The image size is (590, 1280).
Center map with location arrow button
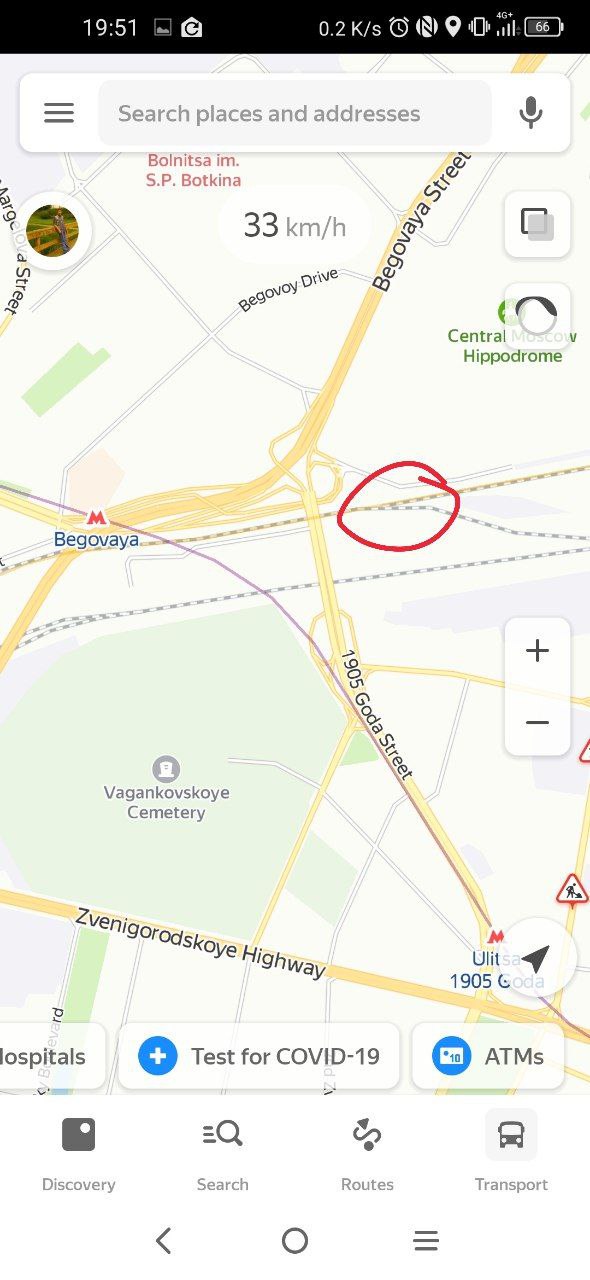point(536,958)
